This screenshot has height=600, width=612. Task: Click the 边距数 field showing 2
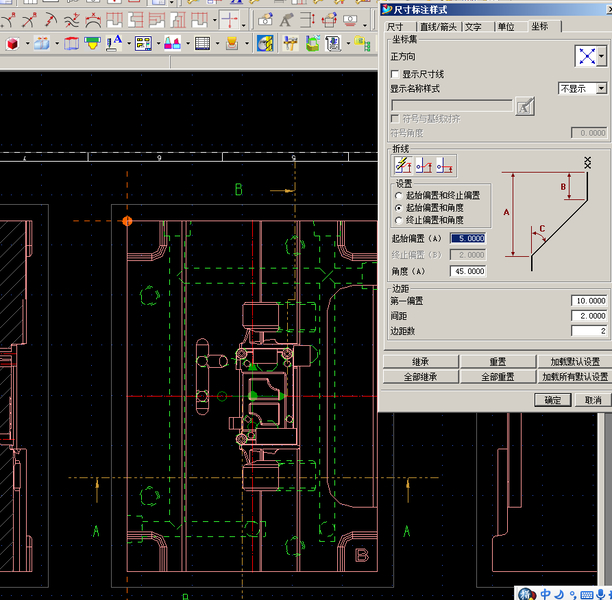point(589,331)
